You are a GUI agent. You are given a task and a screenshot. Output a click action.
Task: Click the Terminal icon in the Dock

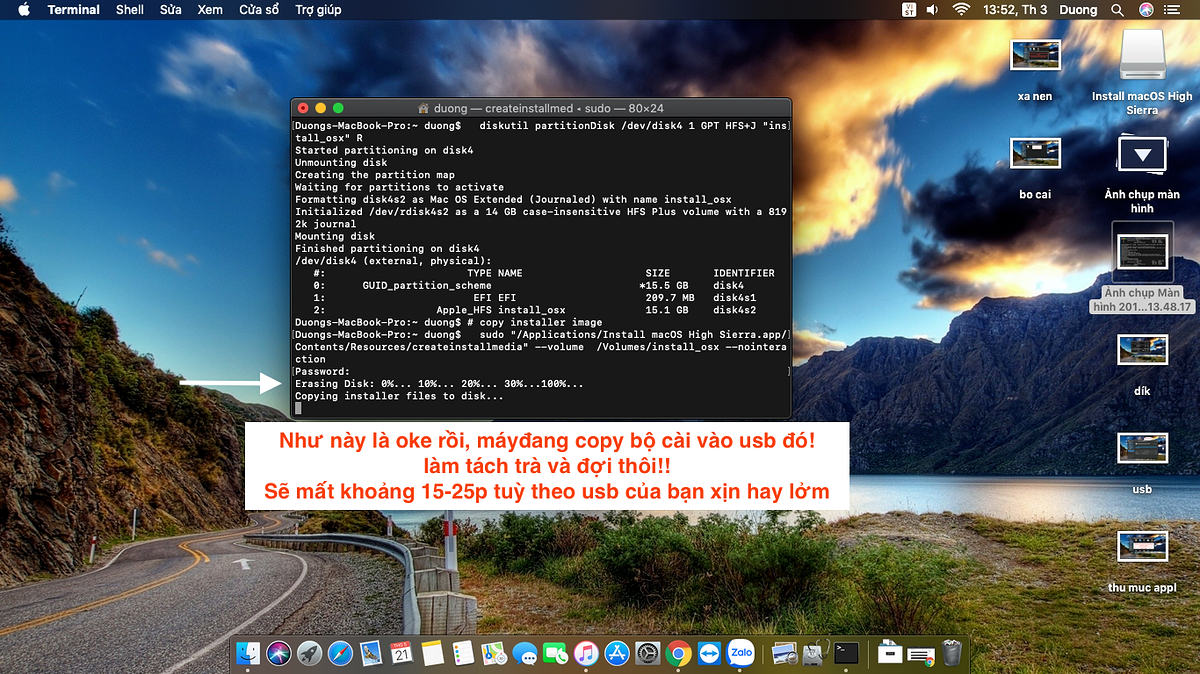point(847,653)
